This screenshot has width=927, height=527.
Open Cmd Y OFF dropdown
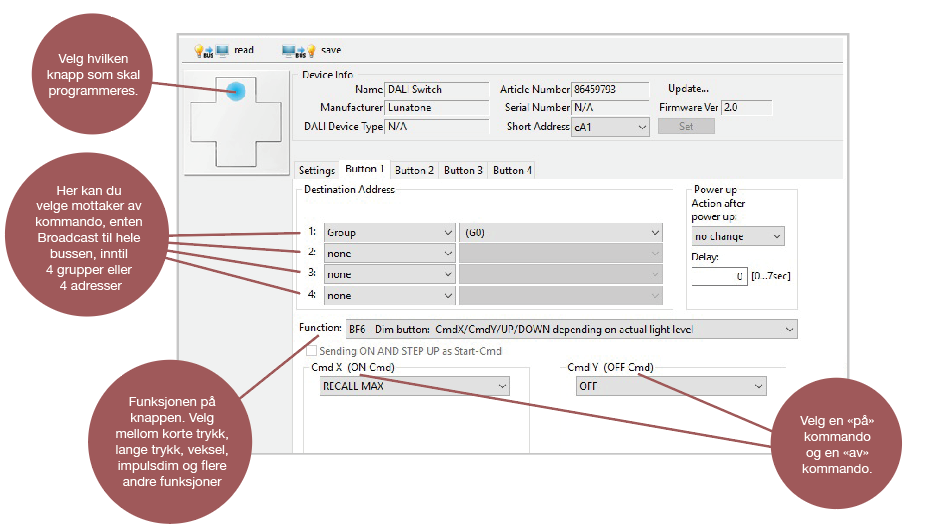point(670,387)
